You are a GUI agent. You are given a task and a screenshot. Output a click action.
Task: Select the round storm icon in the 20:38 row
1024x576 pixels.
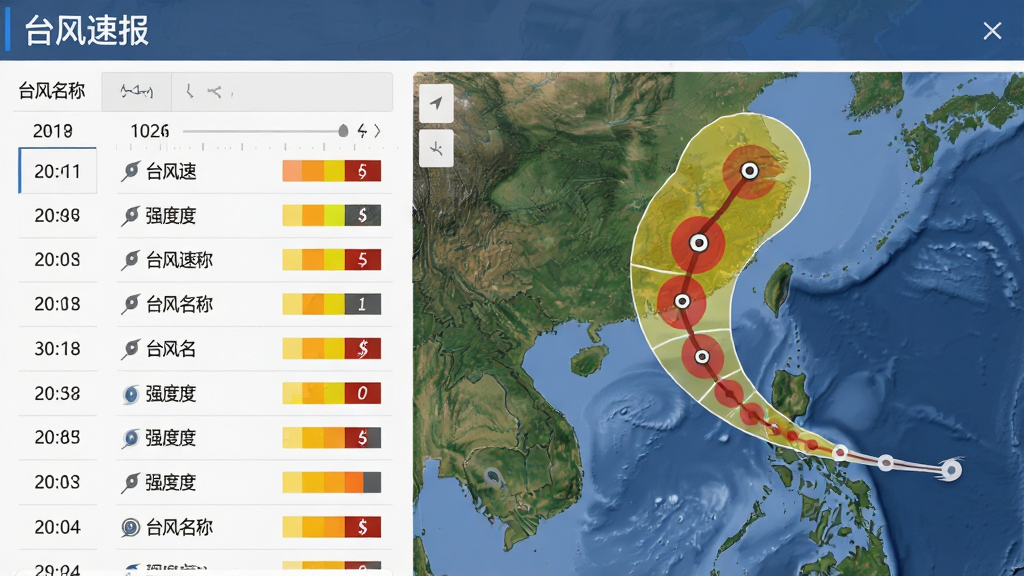click(x=131, y=394)
